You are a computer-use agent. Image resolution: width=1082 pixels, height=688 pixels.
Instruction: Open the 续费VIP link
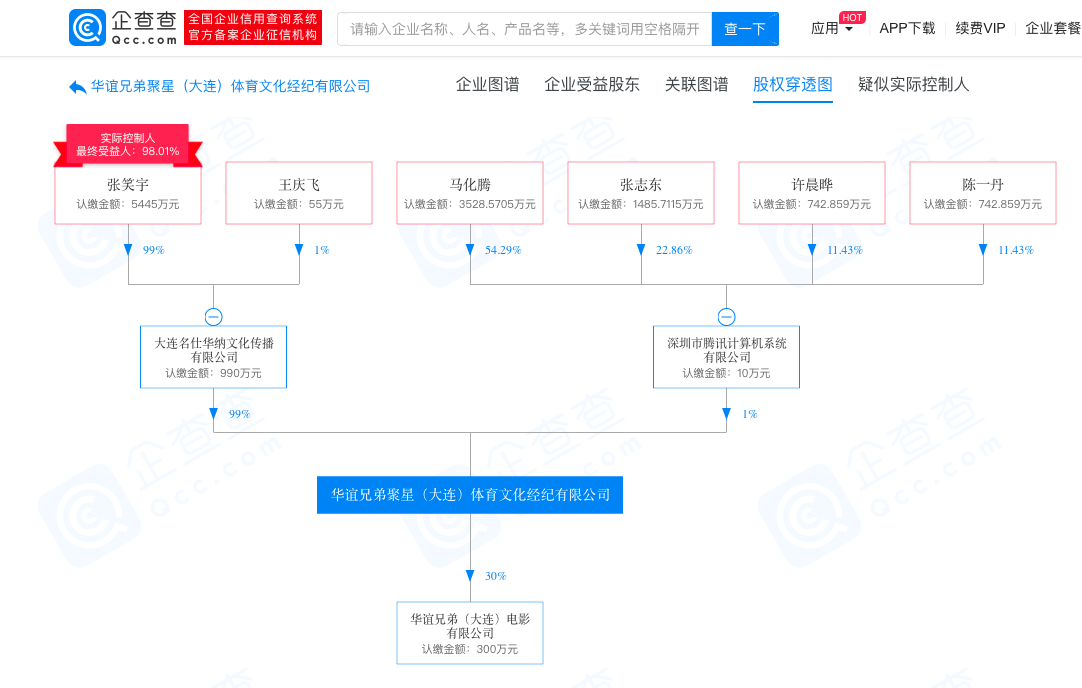click(980, 28)
